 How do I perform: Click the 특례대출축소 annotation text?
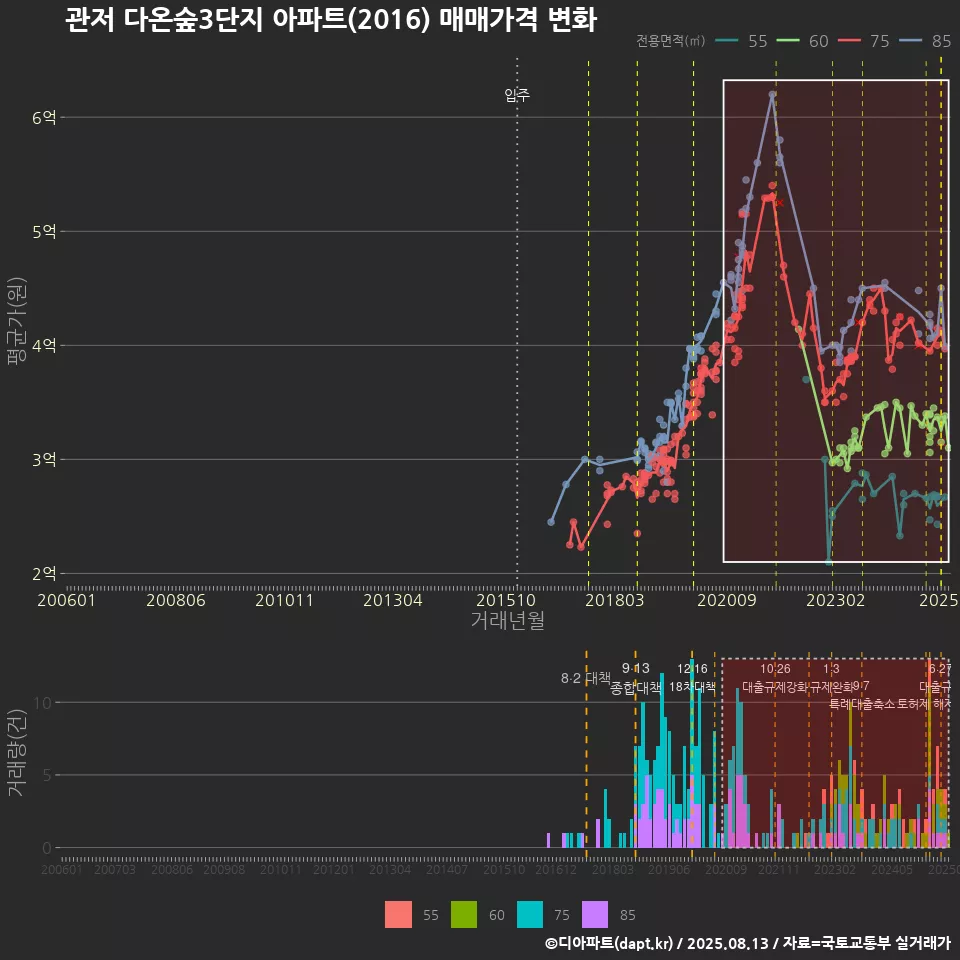(861, 704)
